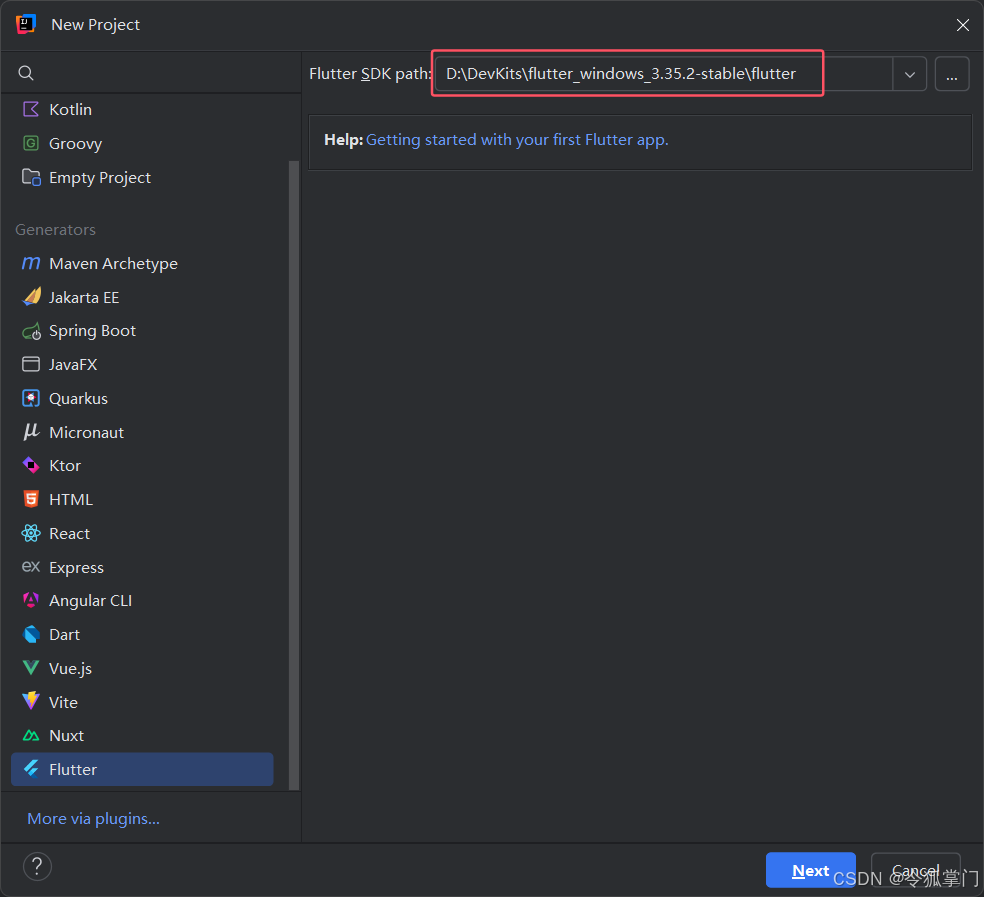The height and width of the screenshot is (897, 984).
Task: Select Kotlin in the project list
Action: coord(70,109)
